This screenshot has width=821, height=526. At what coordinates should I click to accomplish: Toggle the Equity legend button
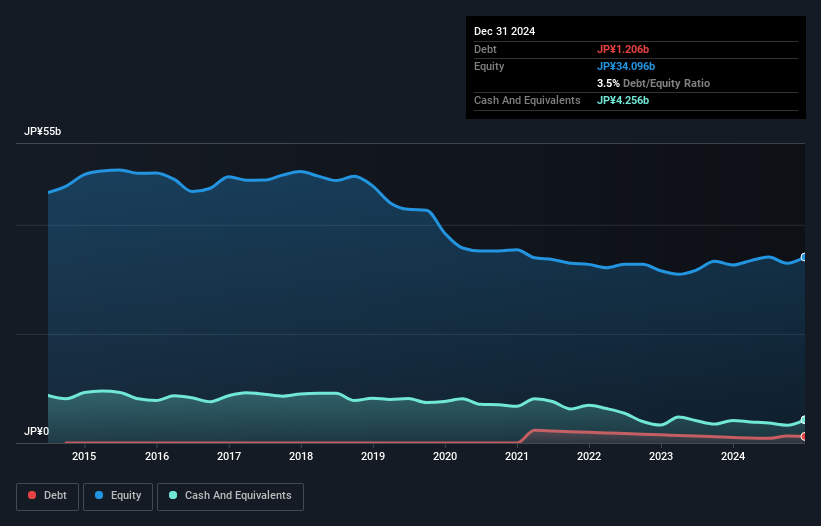click(x=118, y=496)
